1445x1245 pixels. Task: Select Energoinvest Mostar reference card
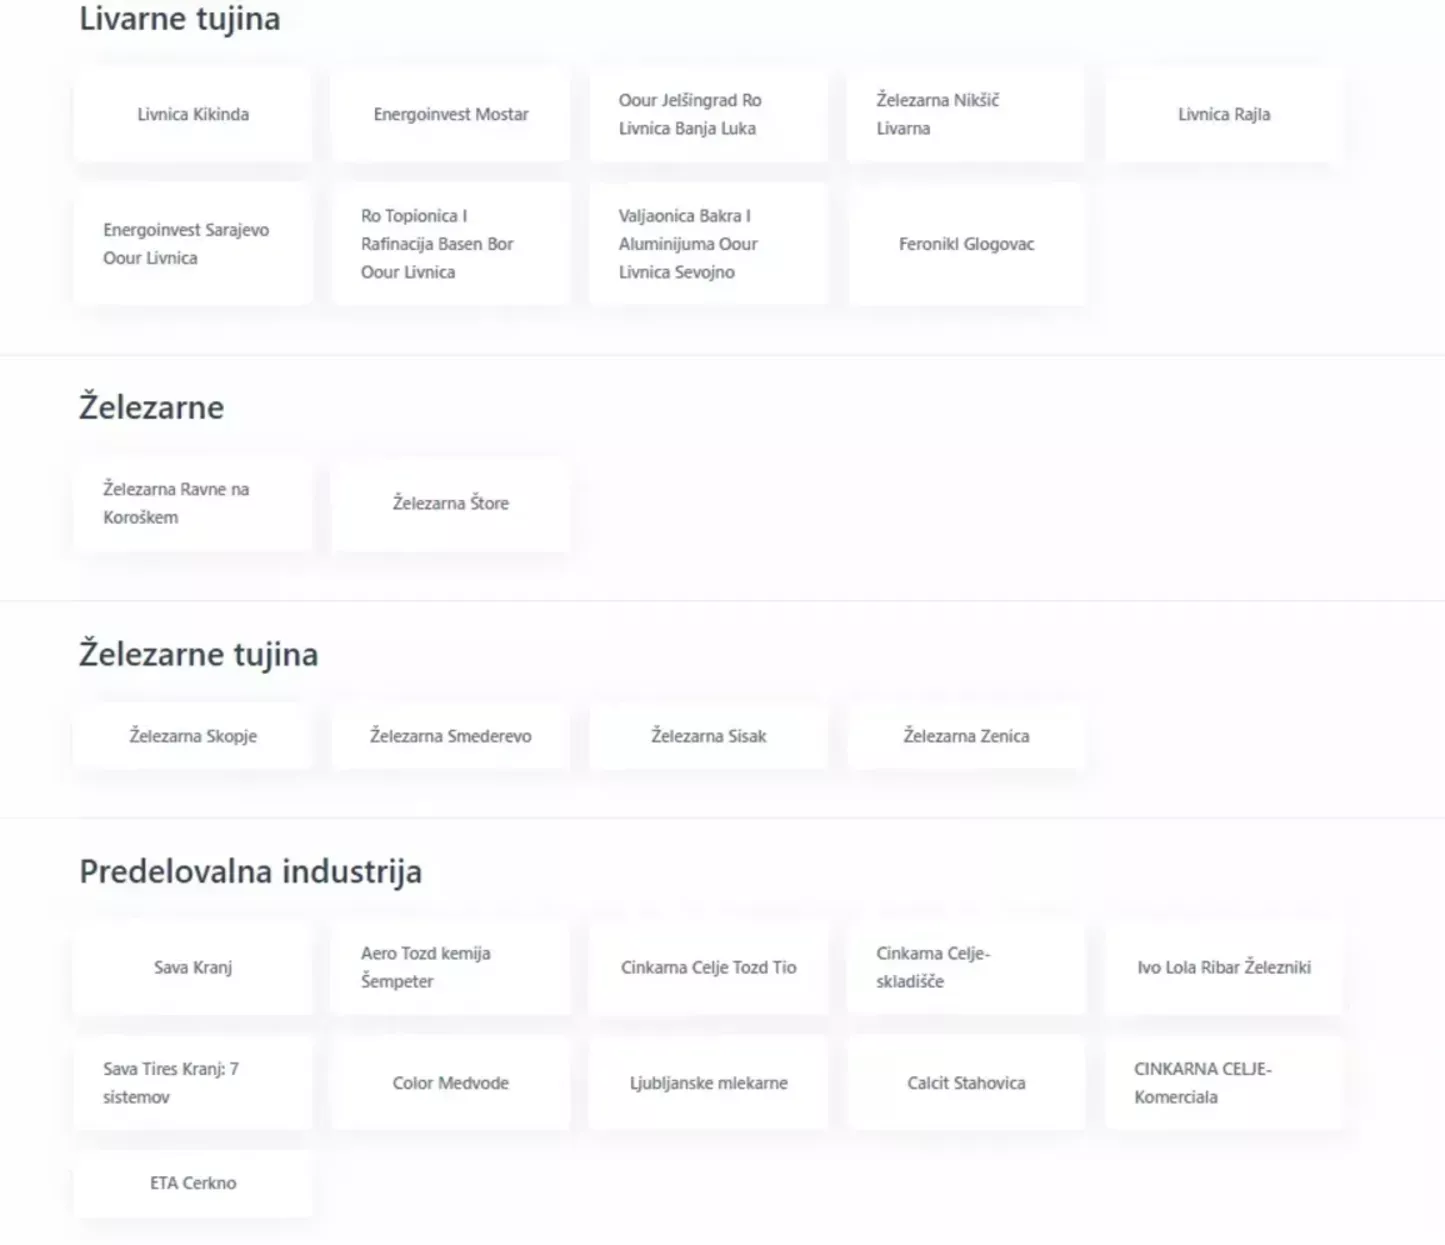(451, 114)
